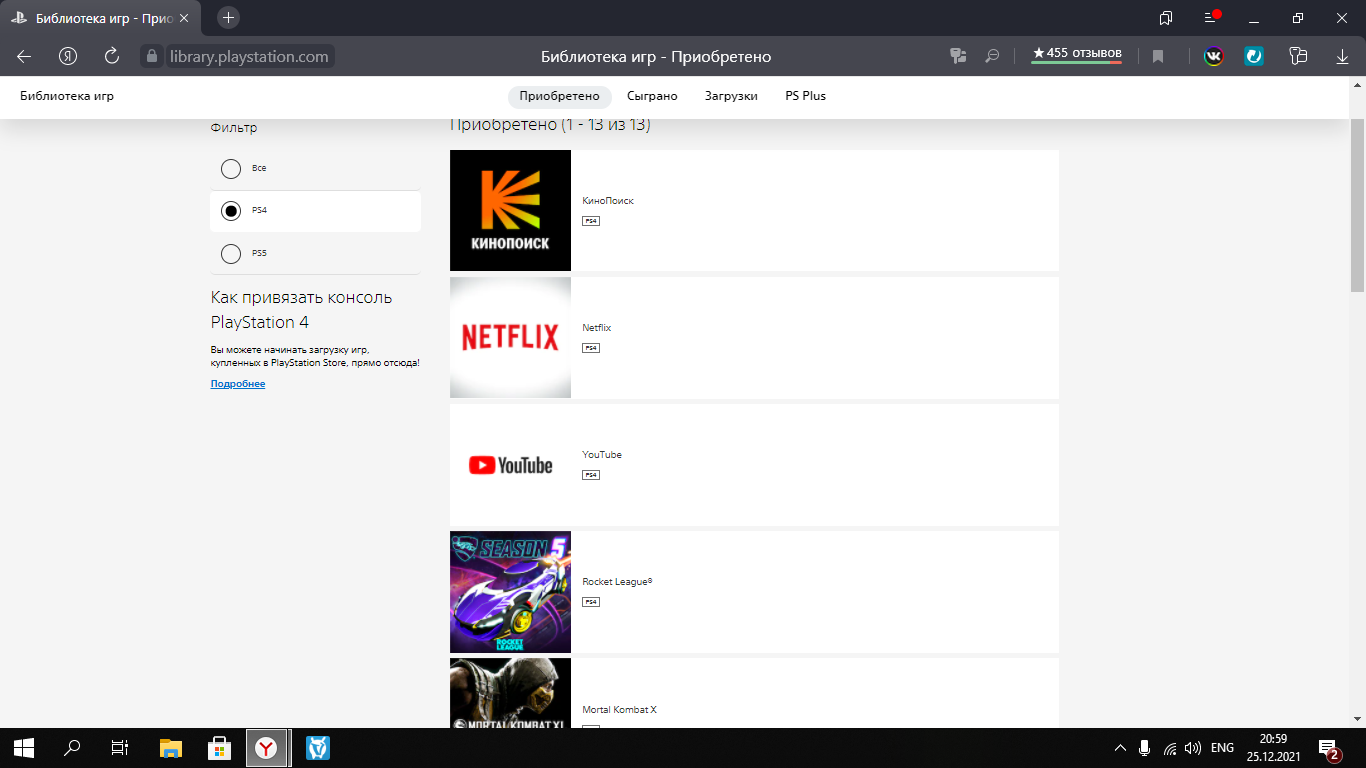This screenshot has width=1366, height=768.
Task: Open Yandex home button in toolbar
Action: (x=68, y=56)
